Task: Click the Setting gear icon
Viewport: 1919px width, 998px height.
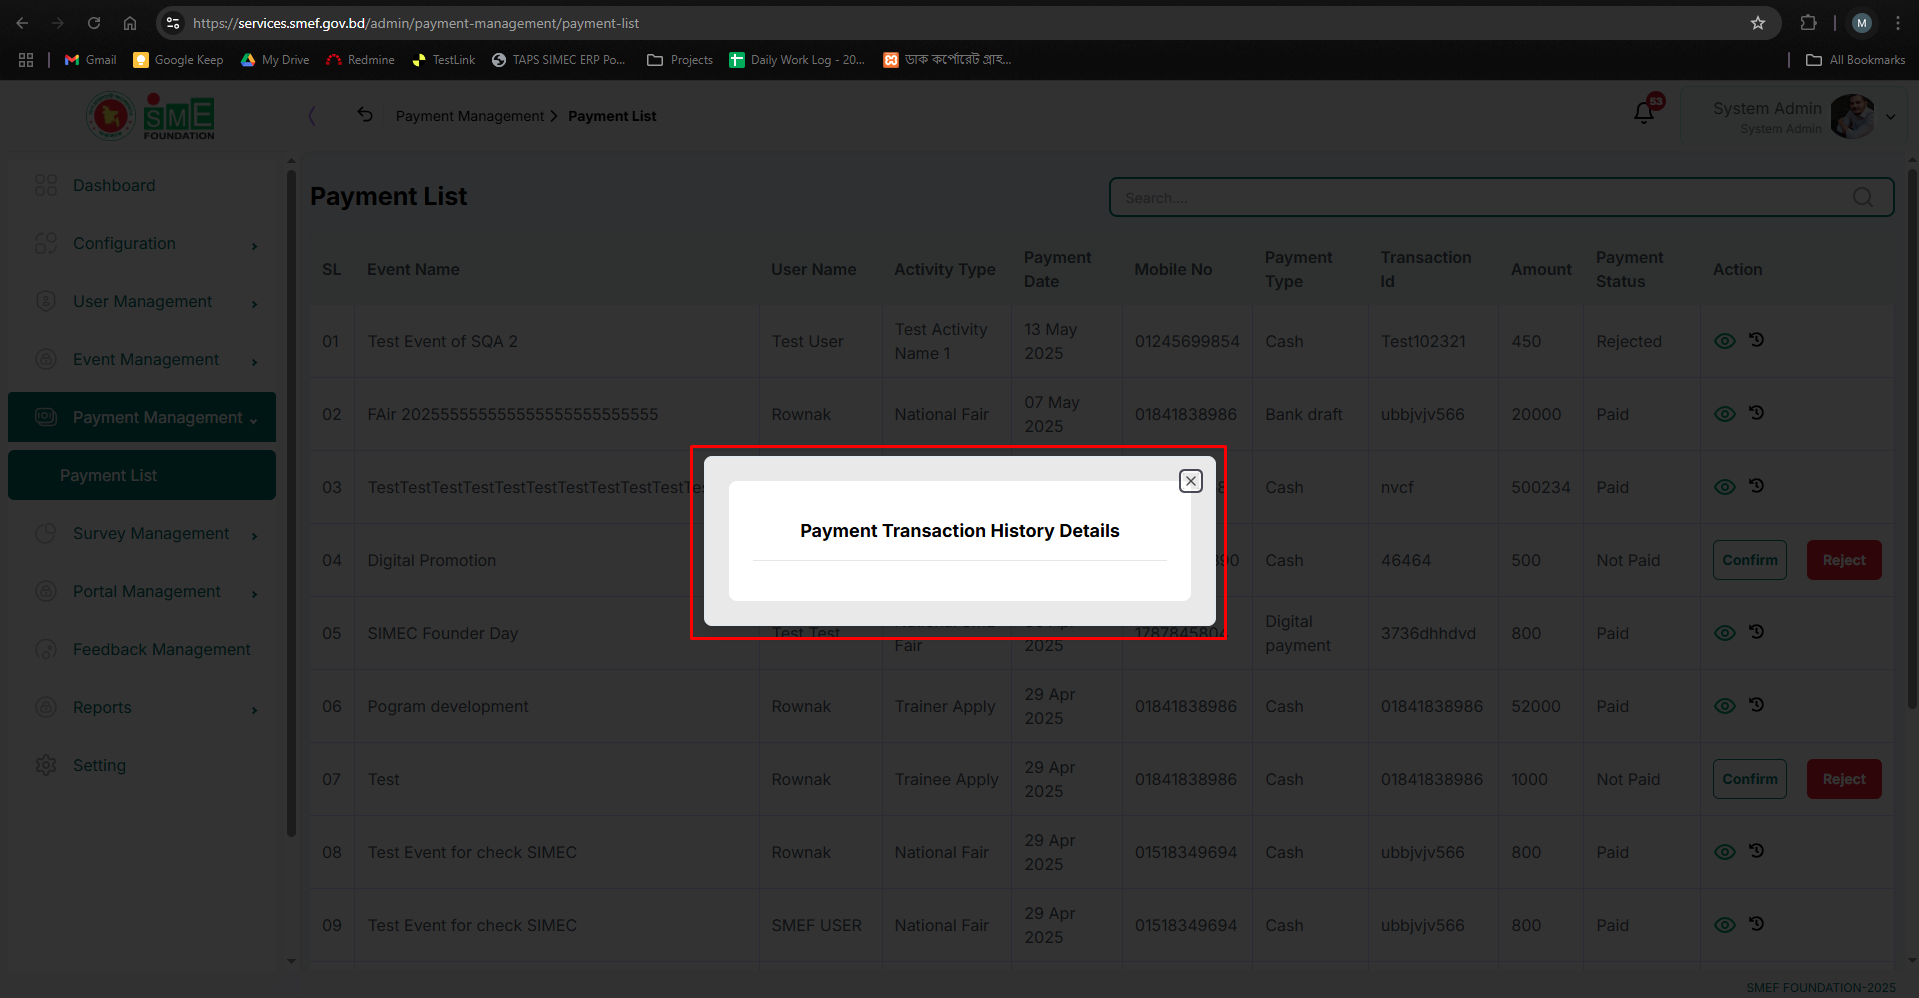Action: pyautogui.click(x=46, y=765)
